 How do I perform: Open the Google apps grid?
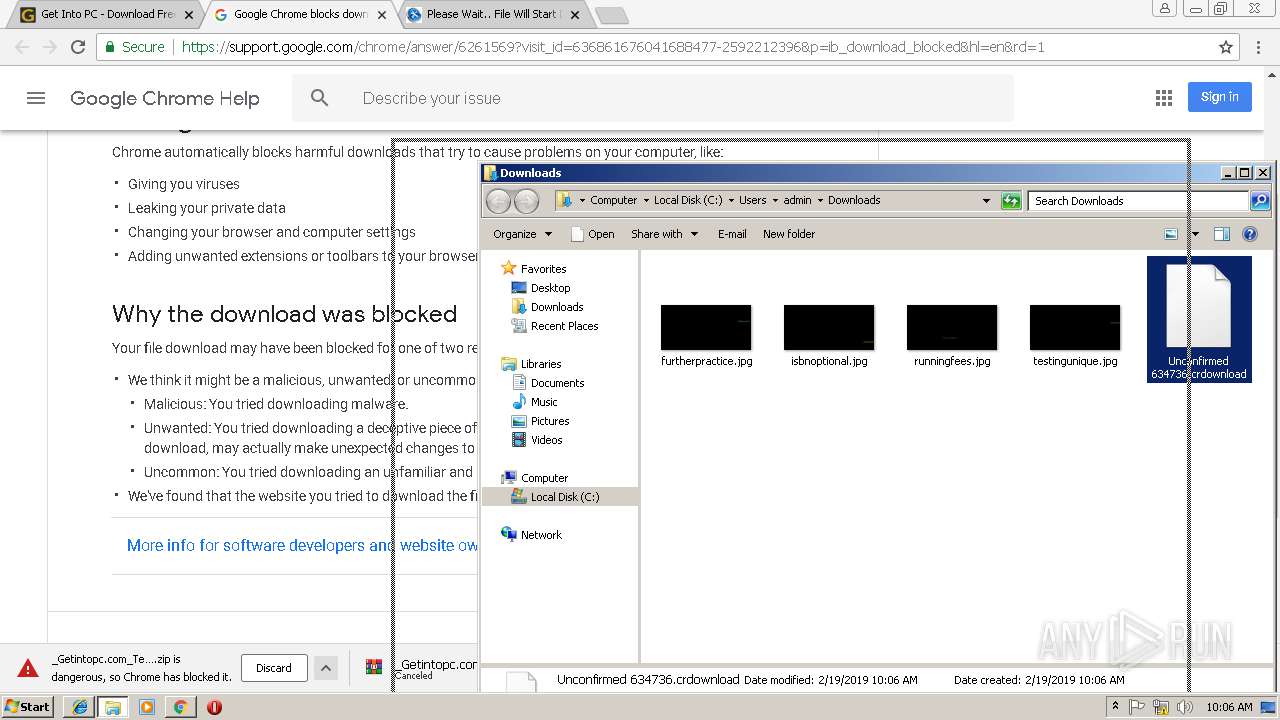point(1164,98)
